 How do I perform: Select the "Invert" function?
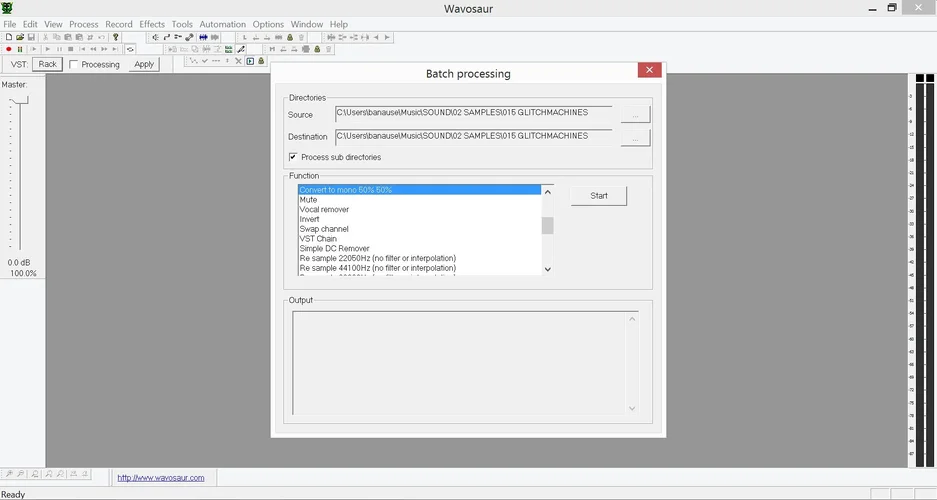point(419,219)
